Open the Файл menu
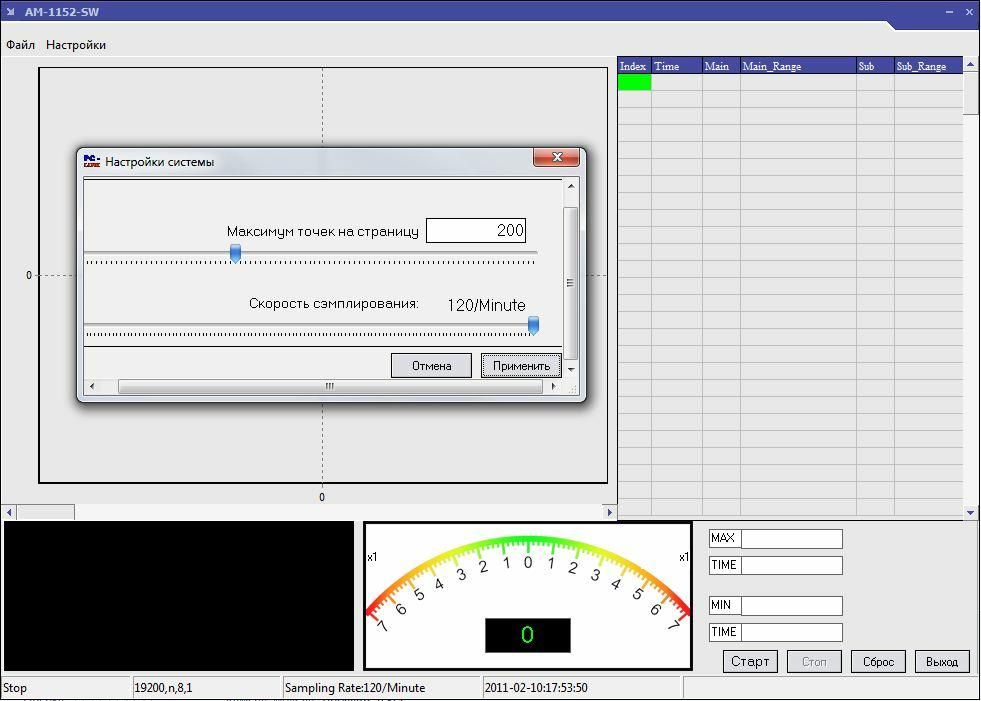This screenshot has height=701, width=981. [x=20, y=45]
